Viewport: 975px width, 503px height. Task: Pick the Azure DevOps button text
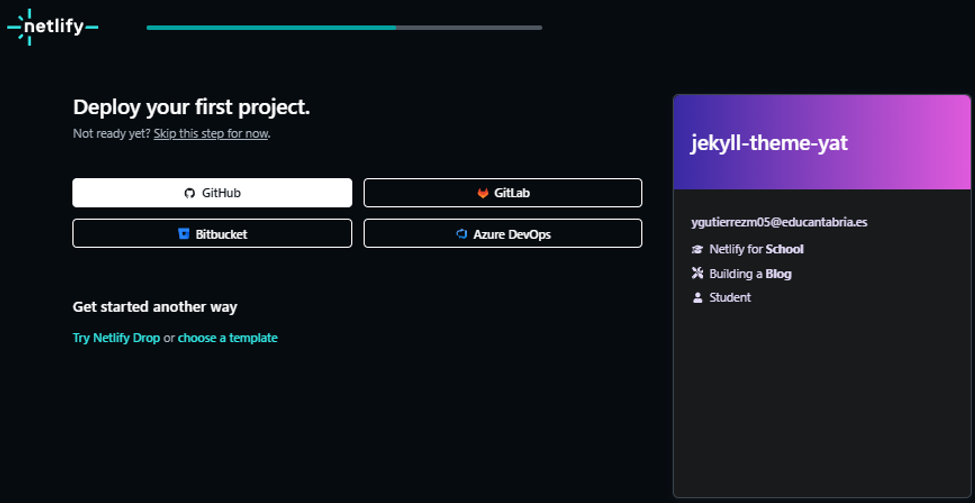click(x=512, y=234)
